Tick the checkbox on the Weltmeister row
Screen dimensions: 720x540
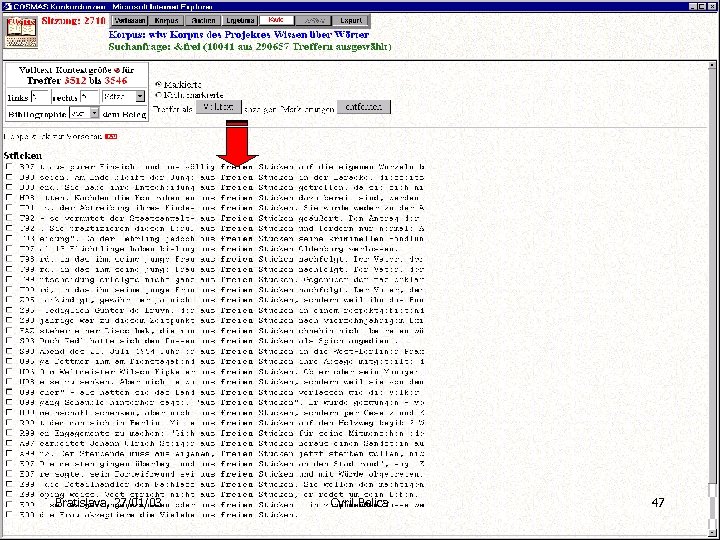(9, 371)
